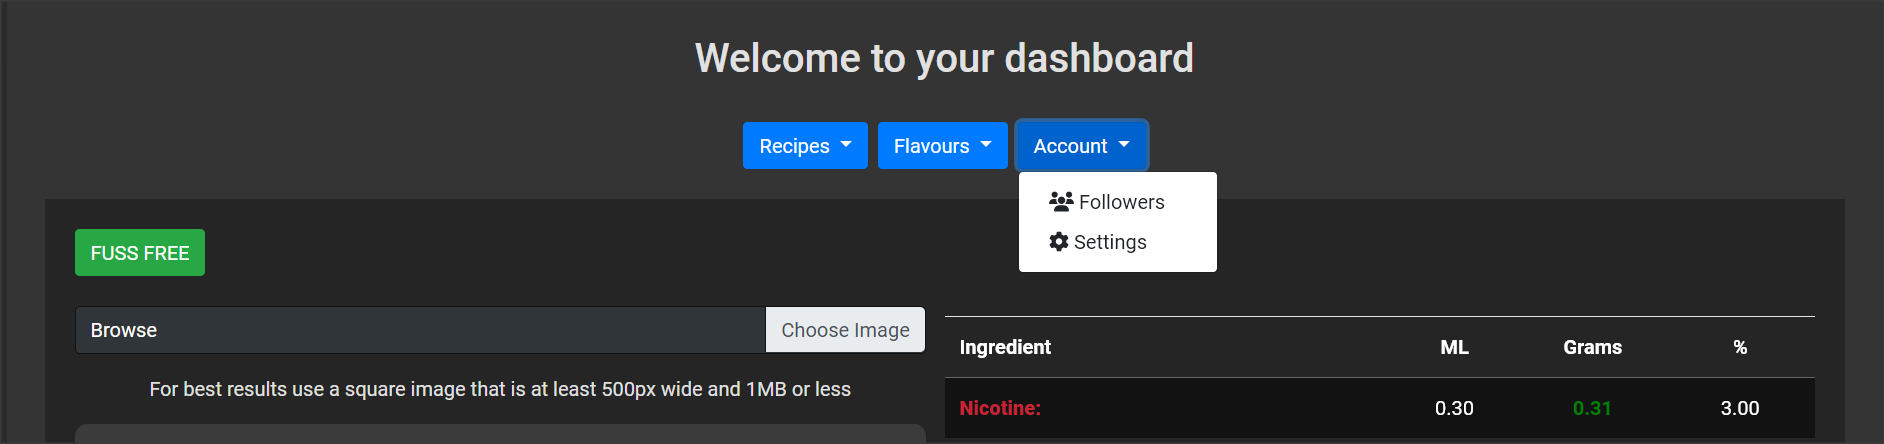Click the Nicotine 3.00 percent value

[x=1740, y=408]
